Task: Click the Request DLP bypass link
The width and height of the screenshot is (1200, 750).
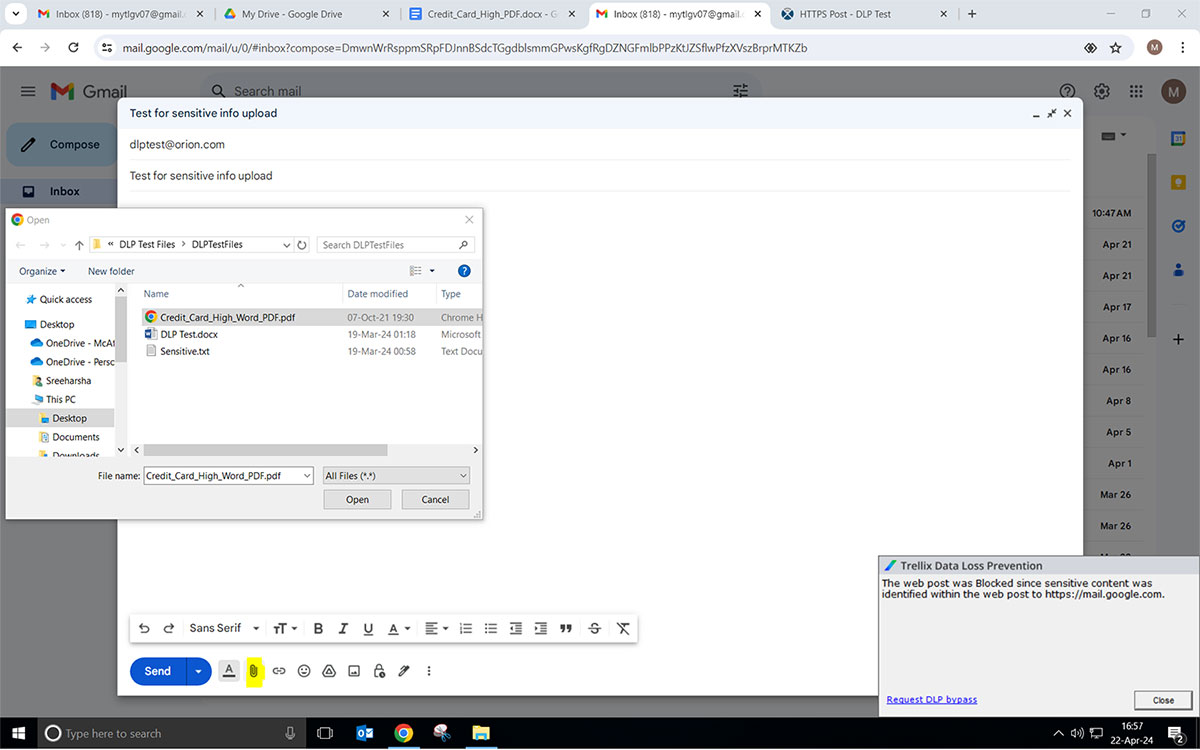Action: [931, 699]
